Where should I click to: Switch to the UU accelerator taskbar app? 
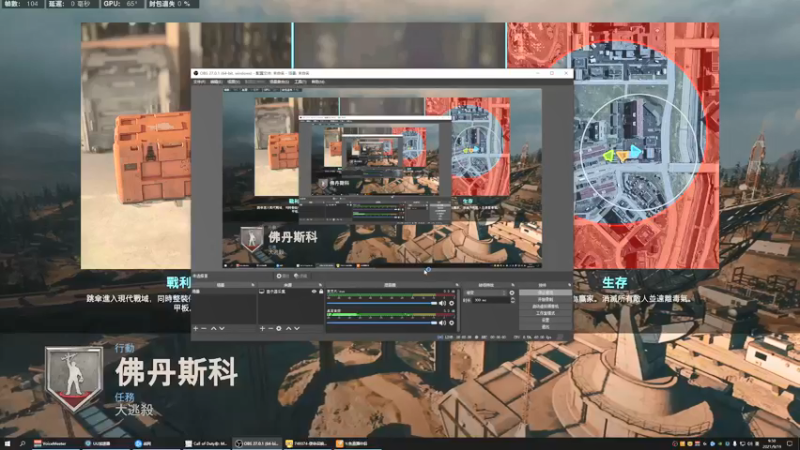(106, 444)
